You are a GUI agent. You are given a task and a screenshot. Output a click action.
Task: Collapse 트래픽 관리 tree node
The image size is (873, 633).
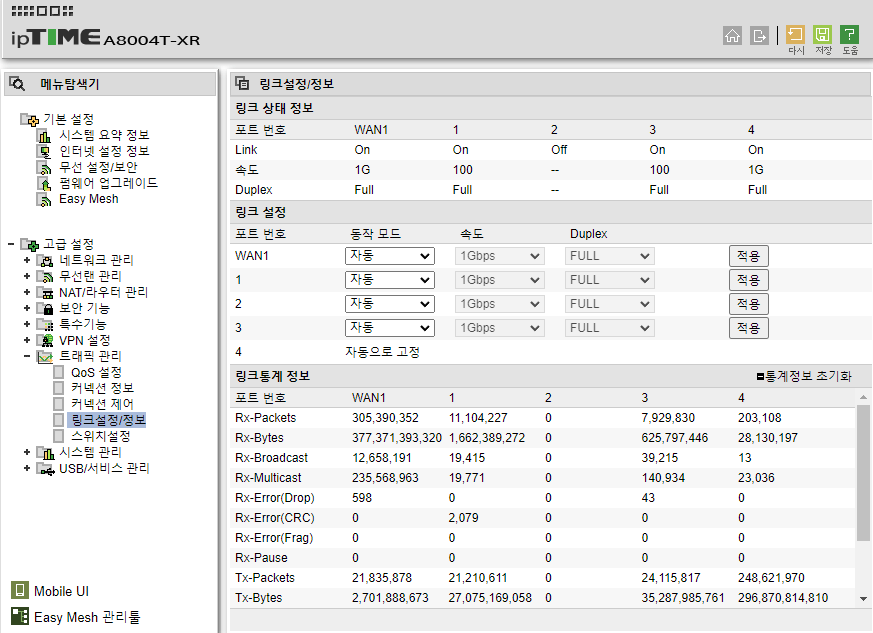(x=27, y=356)
